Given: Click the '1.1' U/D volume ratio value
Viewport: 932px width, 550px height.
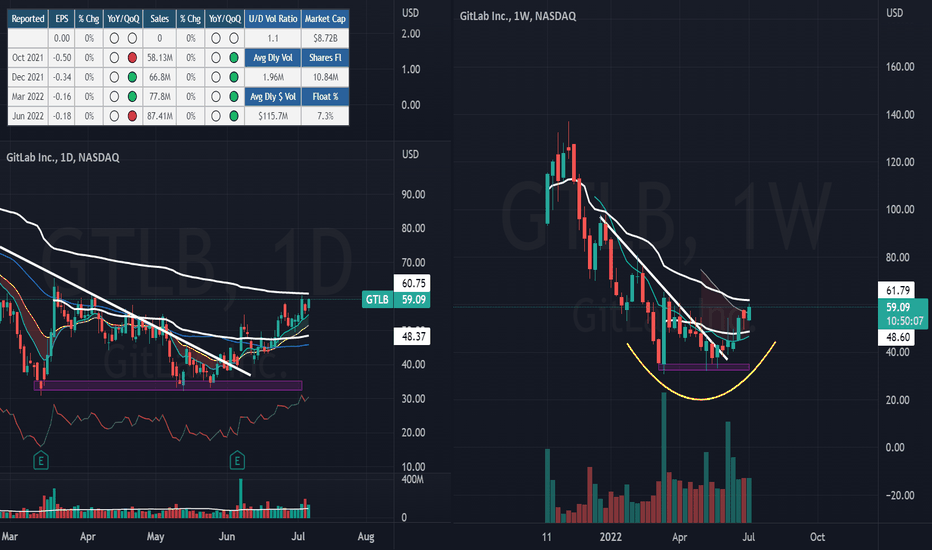Looking at the screenshot, I should click(273, 38).
